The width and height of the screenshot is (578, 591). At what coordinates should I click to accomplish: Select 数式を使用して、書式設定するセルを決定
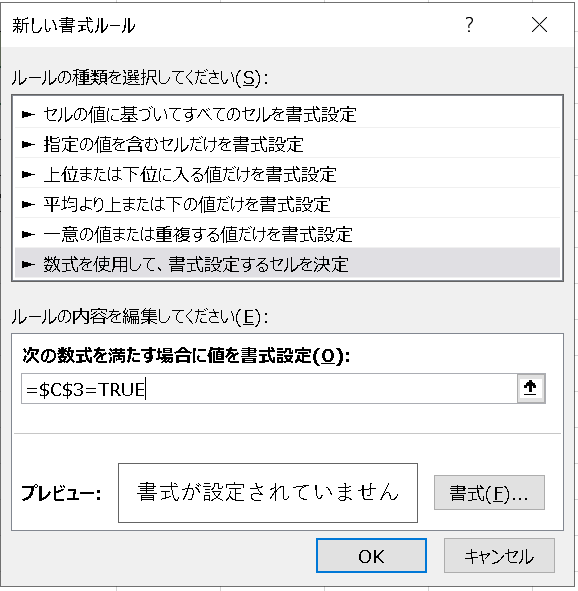click(x=287, y=264)
